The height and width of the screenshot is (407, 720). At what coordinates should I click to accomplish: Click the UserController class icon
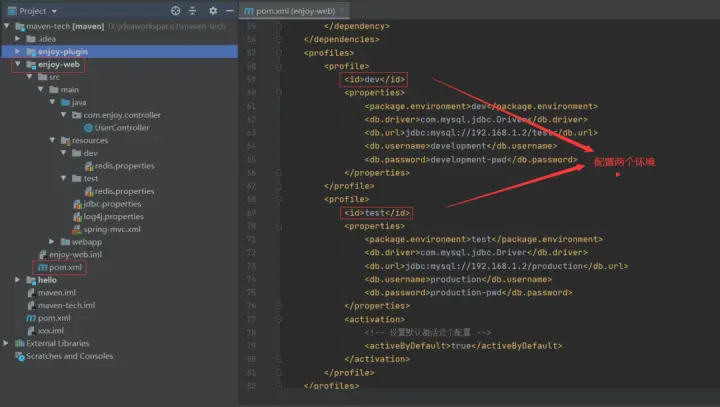pos(89,128)
